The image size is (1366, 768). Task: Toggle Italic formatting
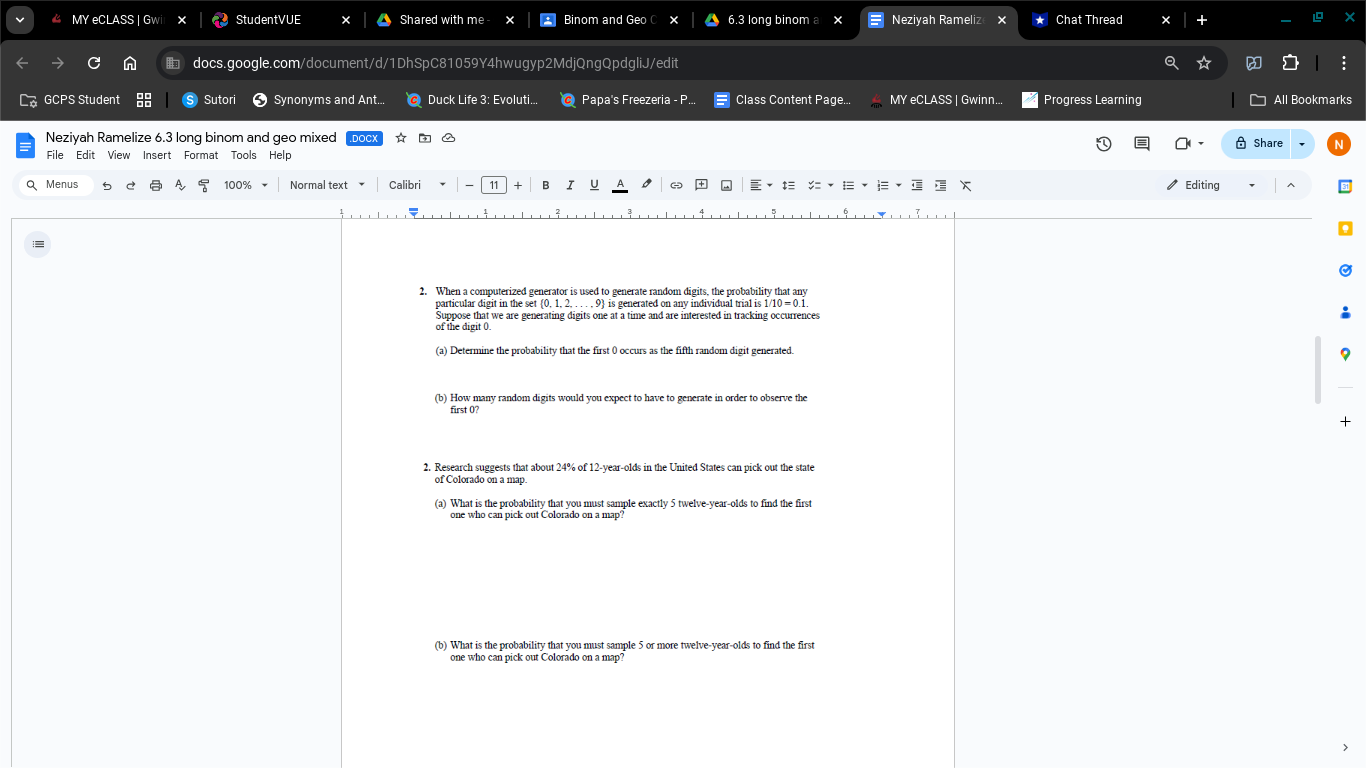(x=570, y=185)
